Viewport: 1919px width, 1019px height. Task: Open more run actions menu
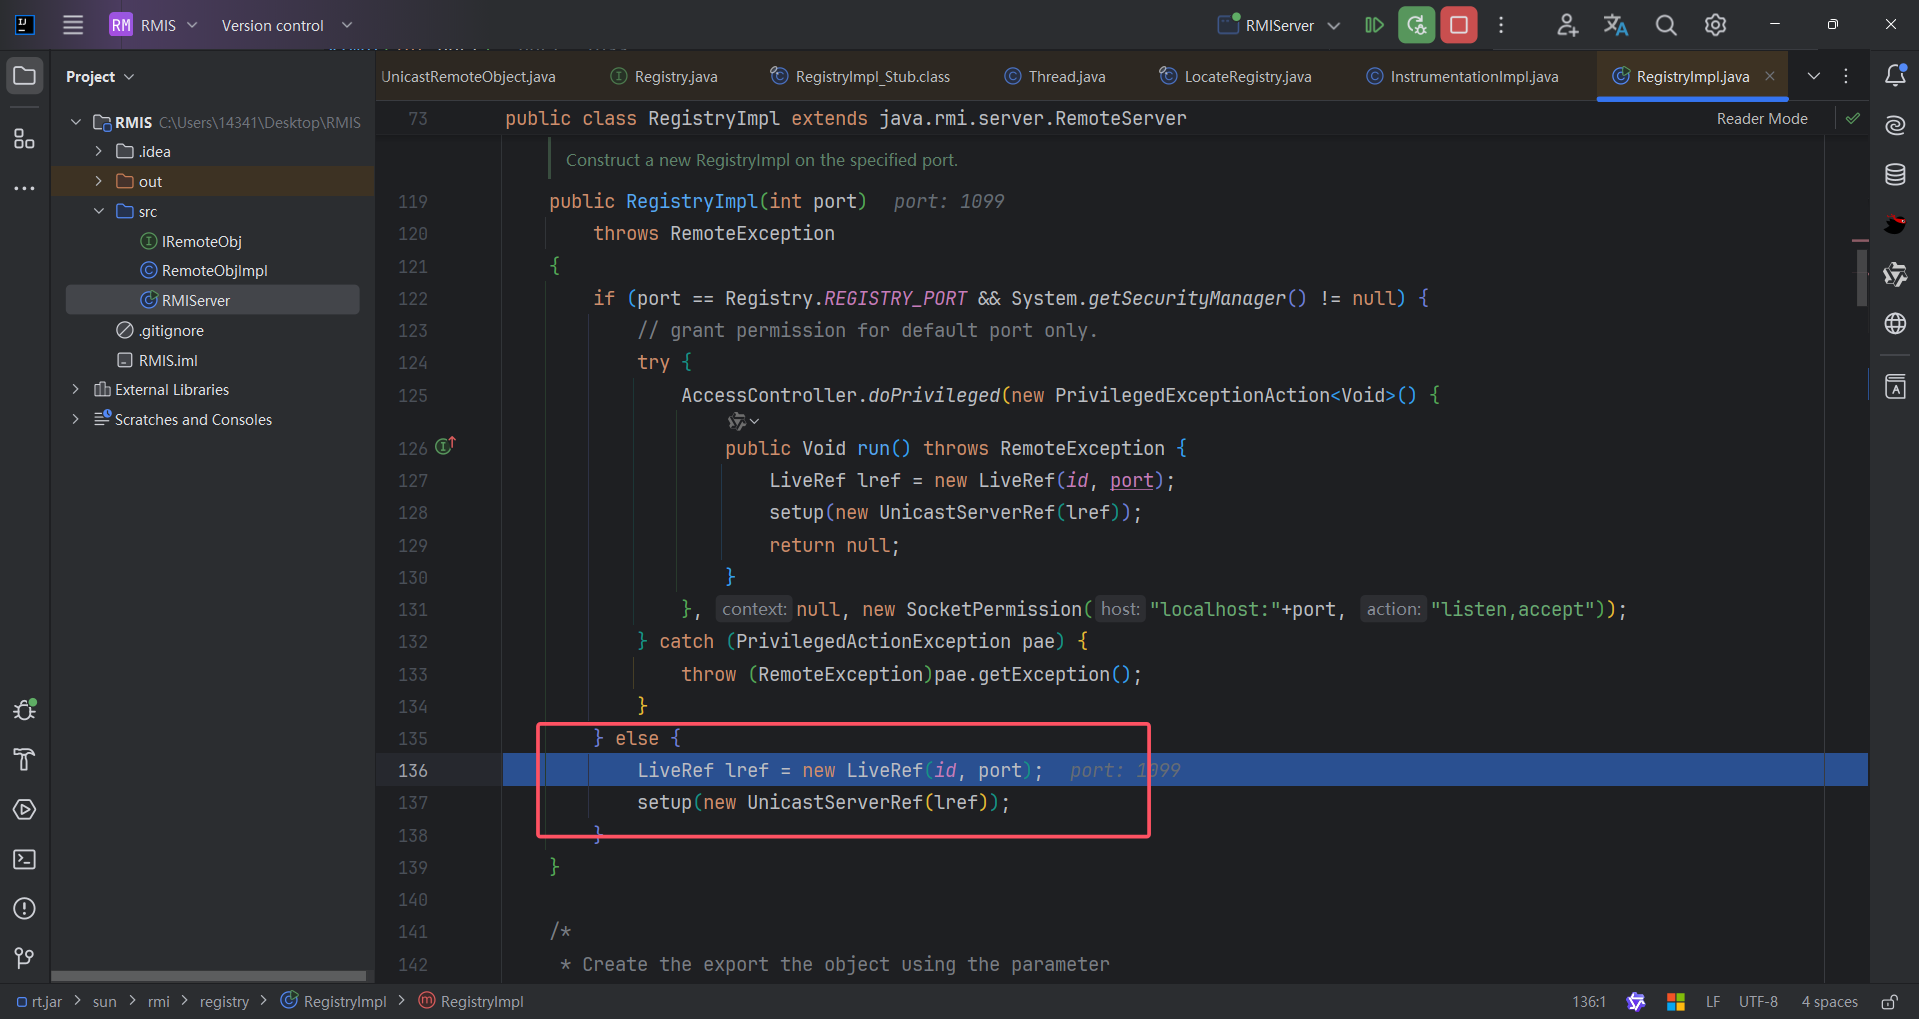[x=1501, y=25]
